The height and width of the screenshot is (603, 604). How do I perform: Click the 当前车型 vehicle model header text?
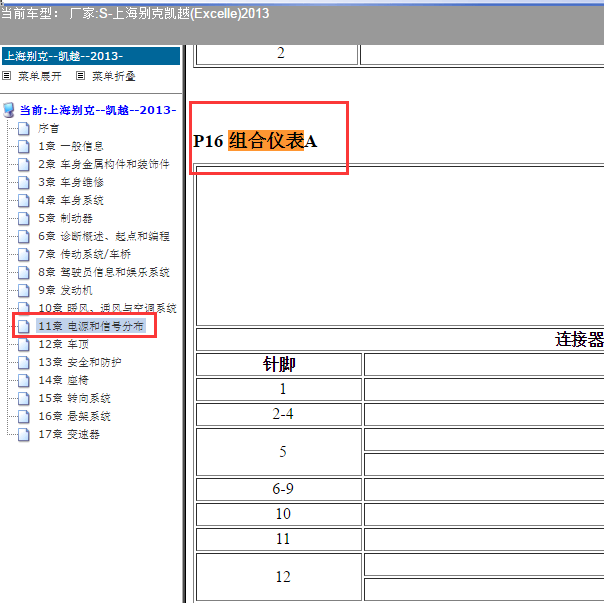(135, 13)
